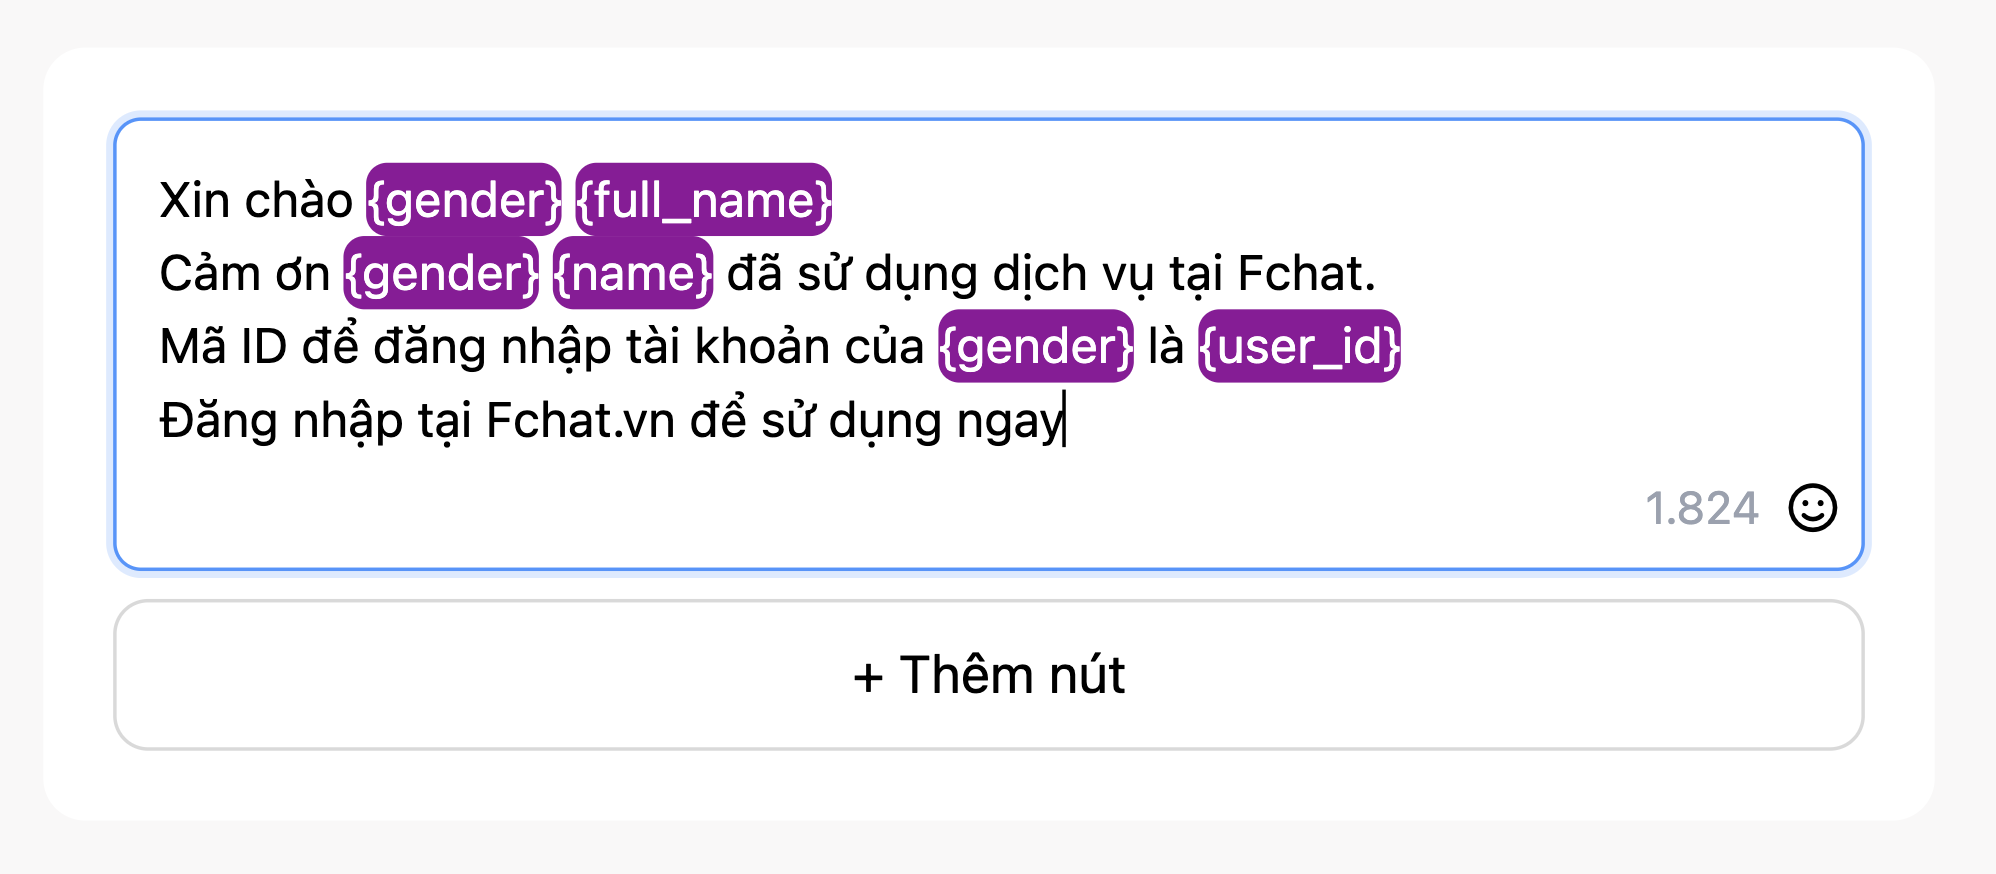This screenshot has width=1996, height=874.
Task: Click {gender} tag before the word "là"
Action: pos(1036,347)
